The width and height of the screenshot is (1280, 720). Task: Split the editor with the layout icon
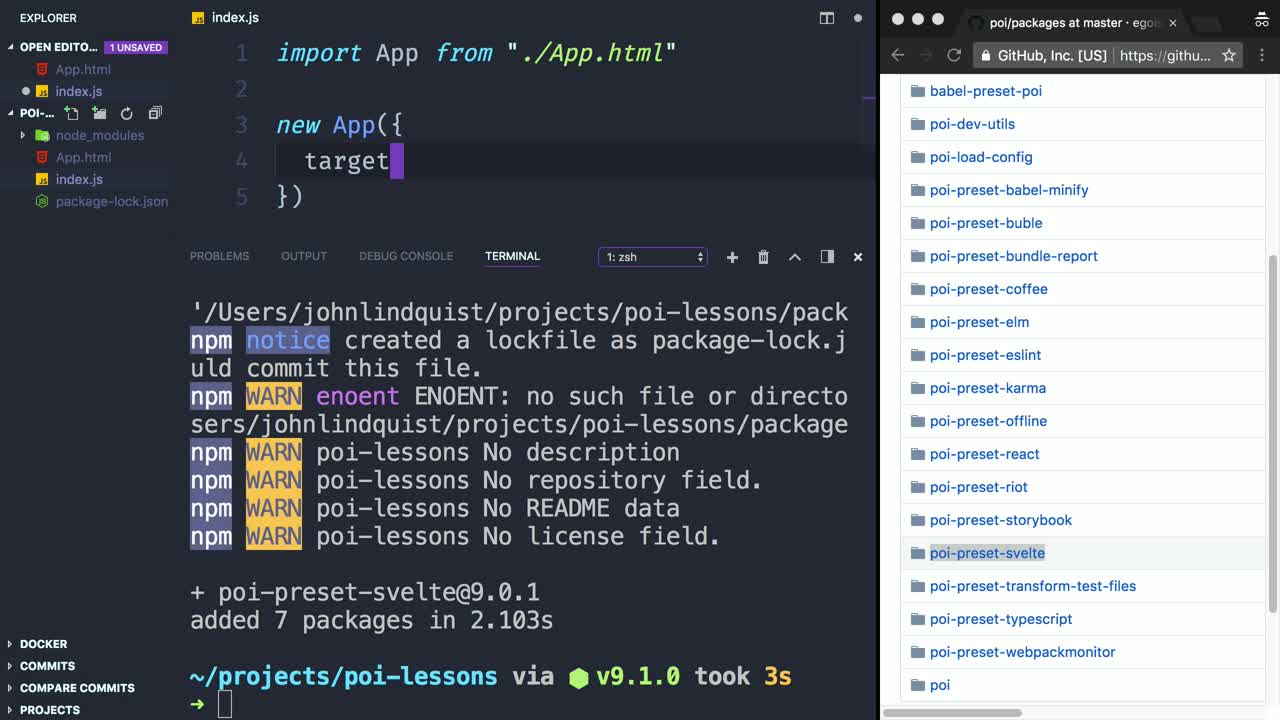[827, 18]
